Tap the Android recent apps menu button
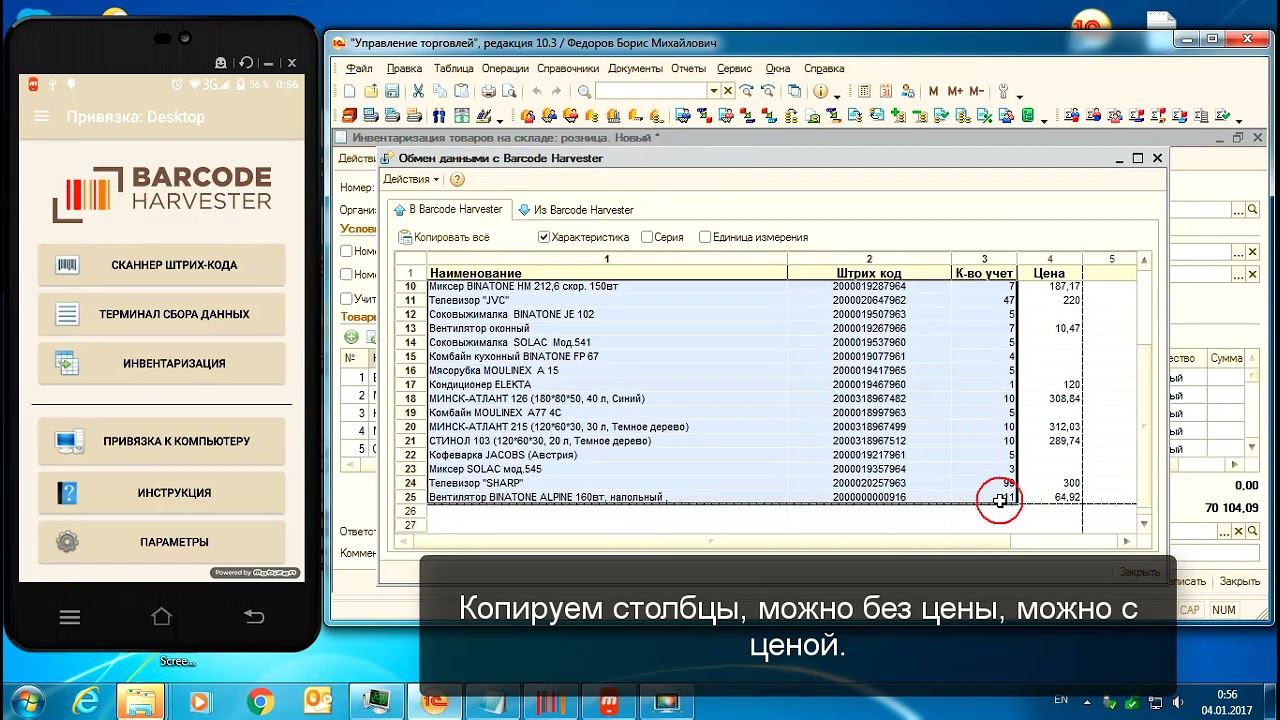1280x720 pixels. [x=69, y=616]
